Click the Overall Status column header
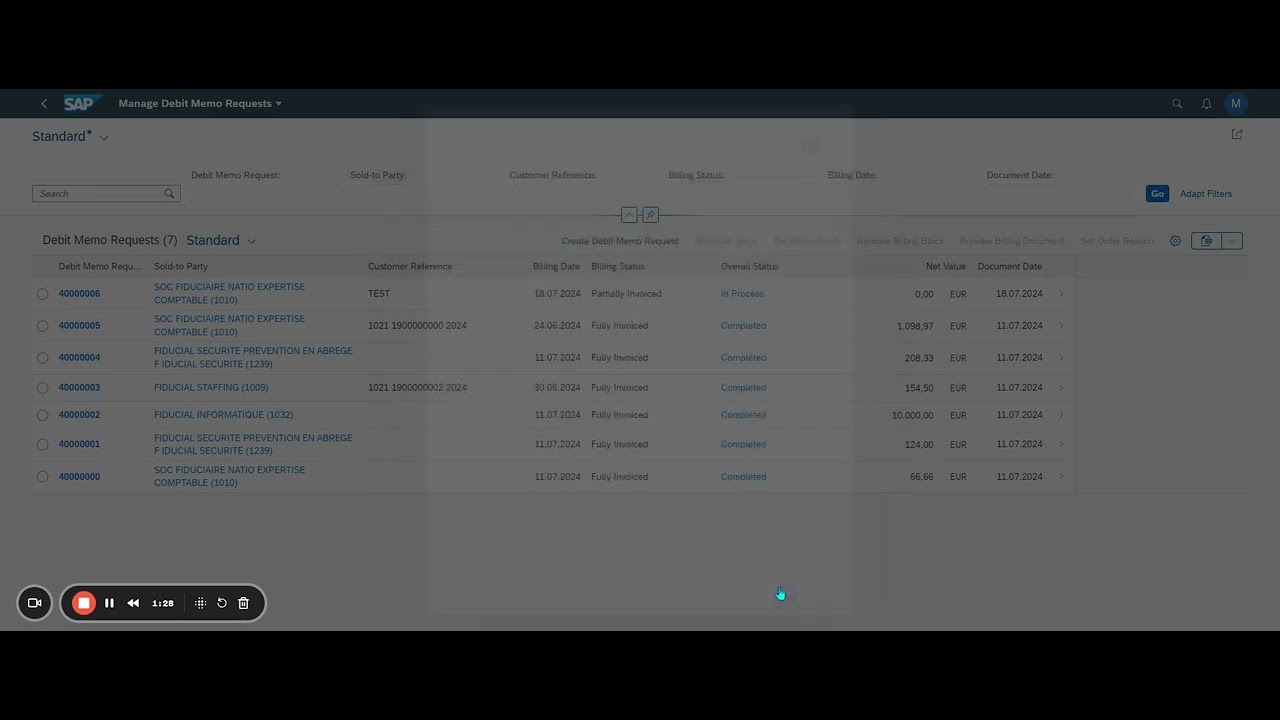The height and width of the screenshot is (720, 1280). (x=749, y=267)
